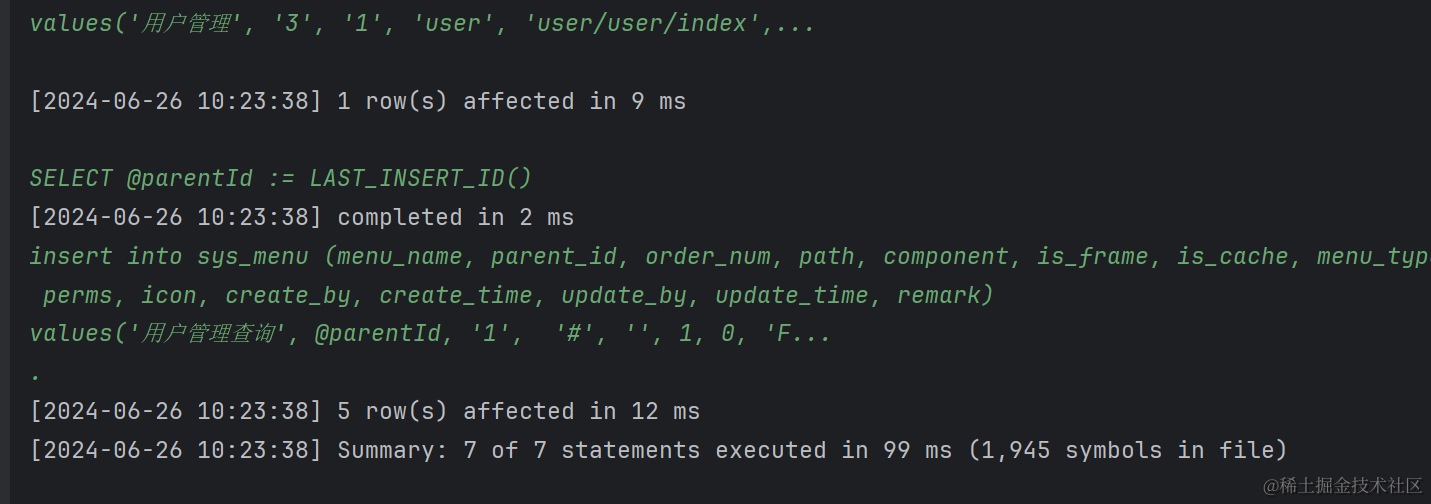Image resolution: width=1431 pixels, height=504 pixels.
Task: Click the menu_name column in the insert statement
Action: [x=400, y=256]
